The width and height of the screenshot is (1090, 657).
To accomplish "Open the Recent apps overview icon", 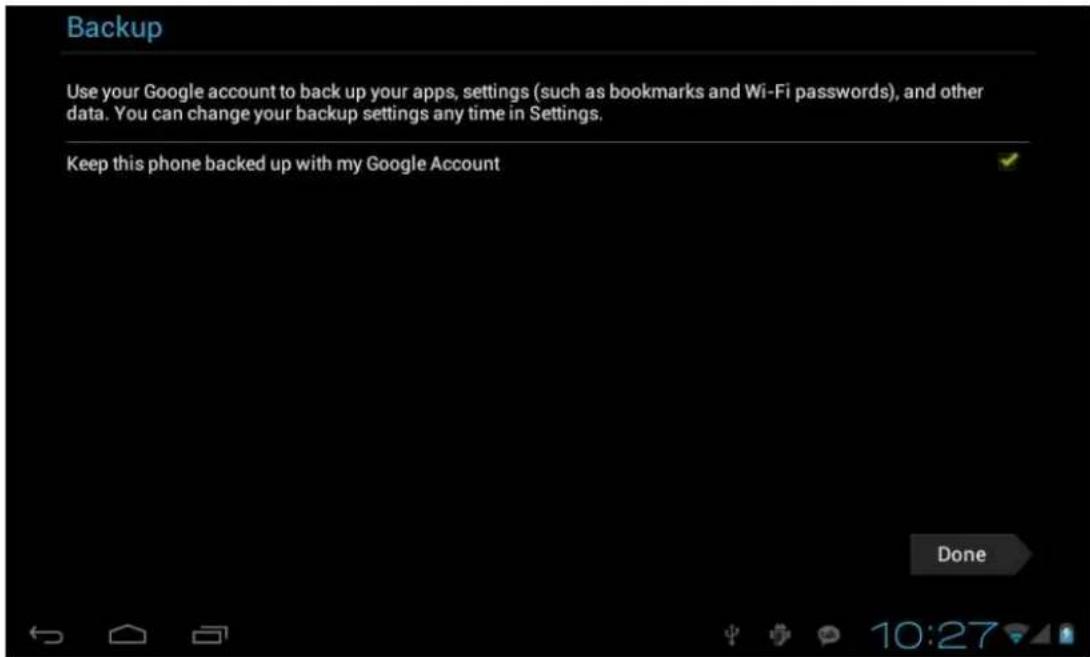I will point(209,634).
